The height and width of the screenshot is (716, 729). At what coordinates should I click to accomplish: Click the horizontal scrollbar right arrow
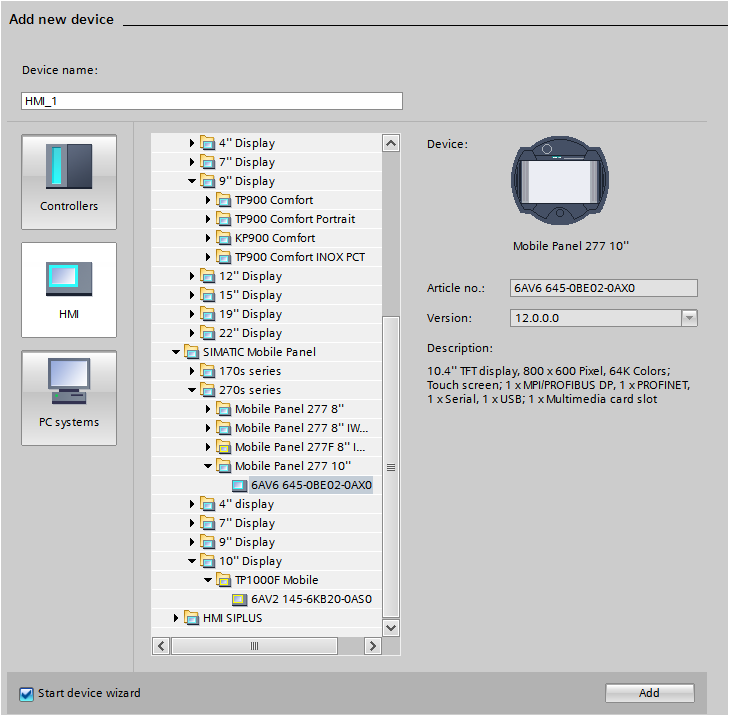pyautogui.click(x=372, y=646)
